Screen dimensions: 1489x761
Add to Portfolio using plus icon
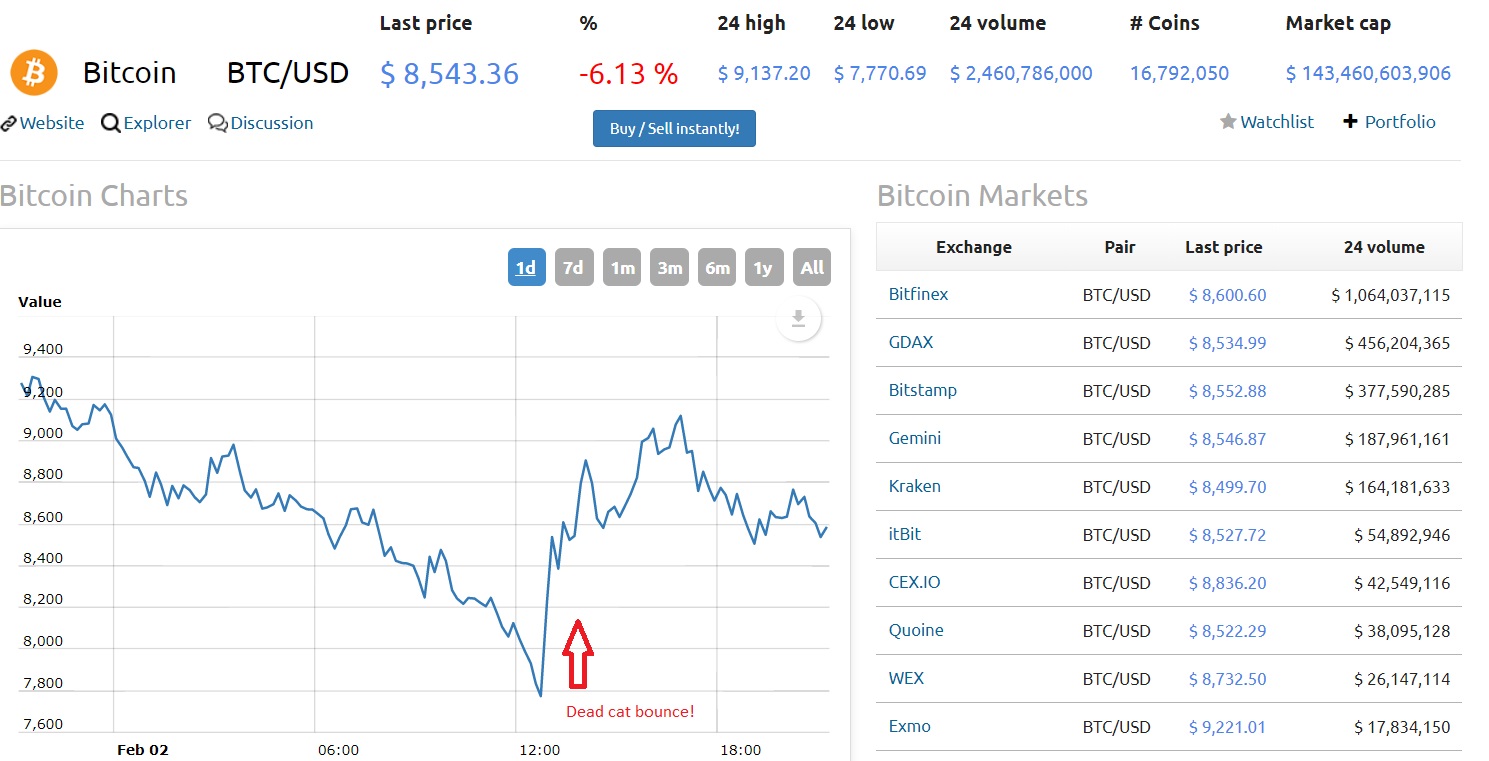(1350, 122)
